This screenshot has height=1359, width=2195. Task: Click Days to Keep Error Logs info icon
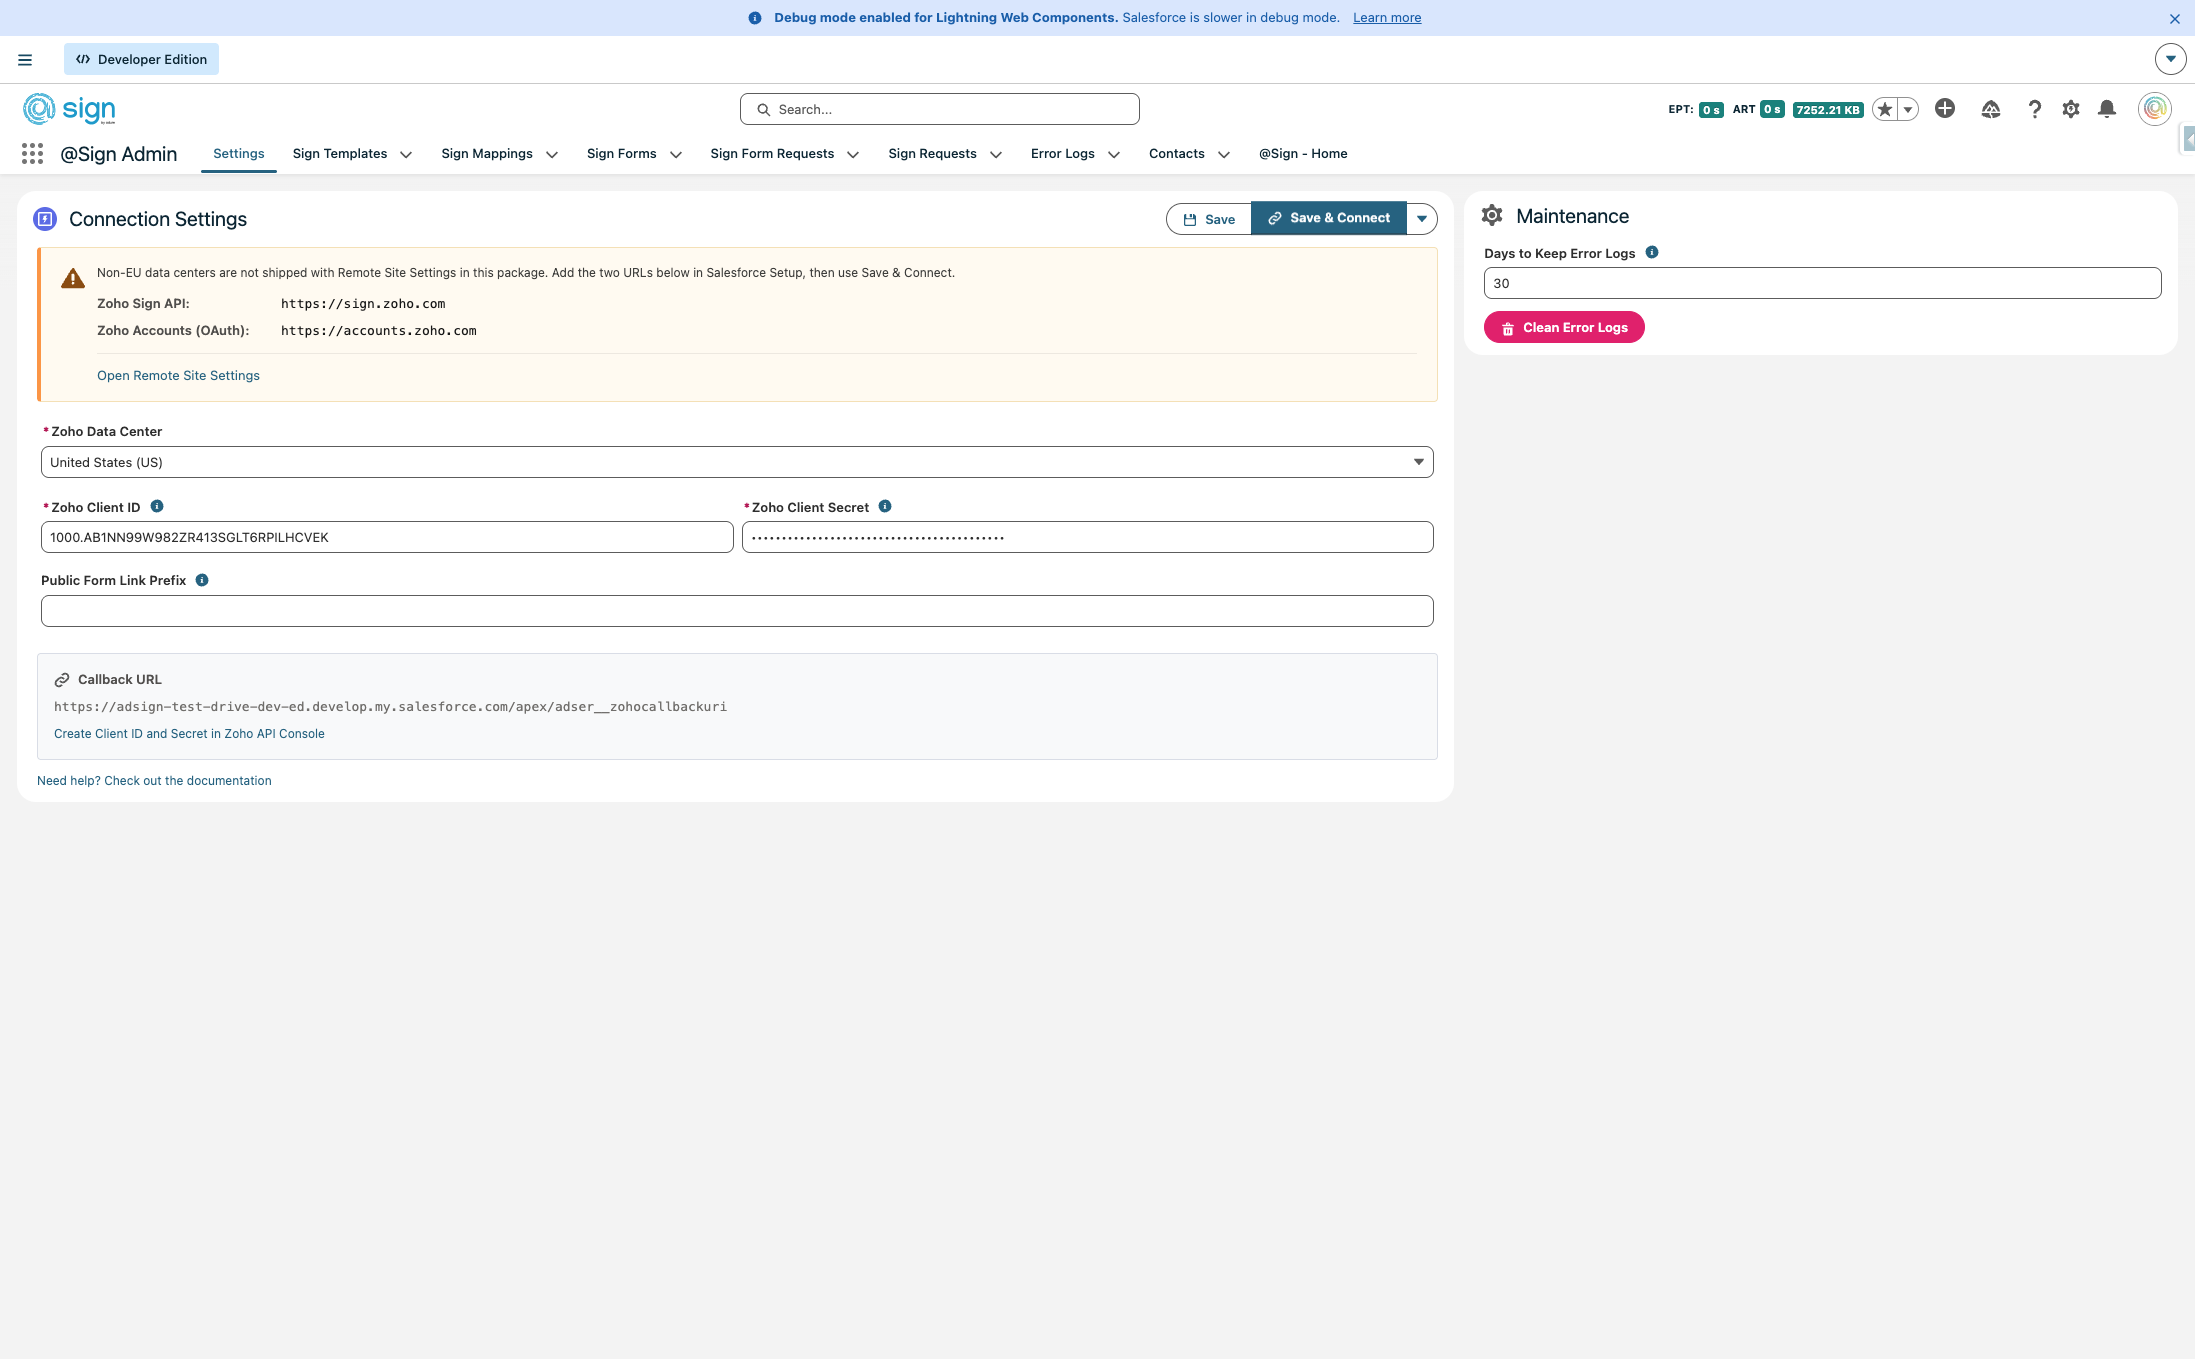tap(1652, 253)
